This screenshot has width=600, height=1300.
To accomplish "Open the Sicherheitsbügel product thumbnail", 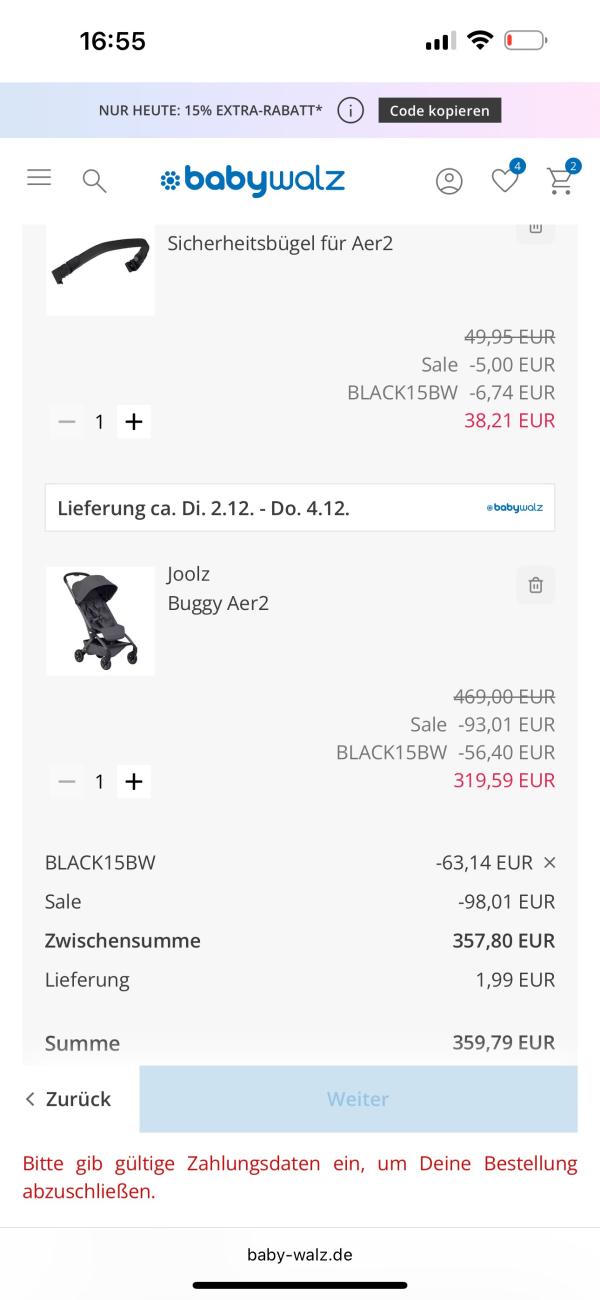I will point(100,265).
